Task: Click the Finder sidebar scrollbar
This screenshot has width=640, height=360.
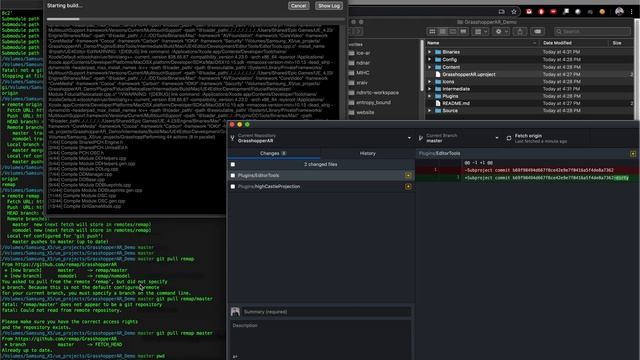Action: pos(422,65)
